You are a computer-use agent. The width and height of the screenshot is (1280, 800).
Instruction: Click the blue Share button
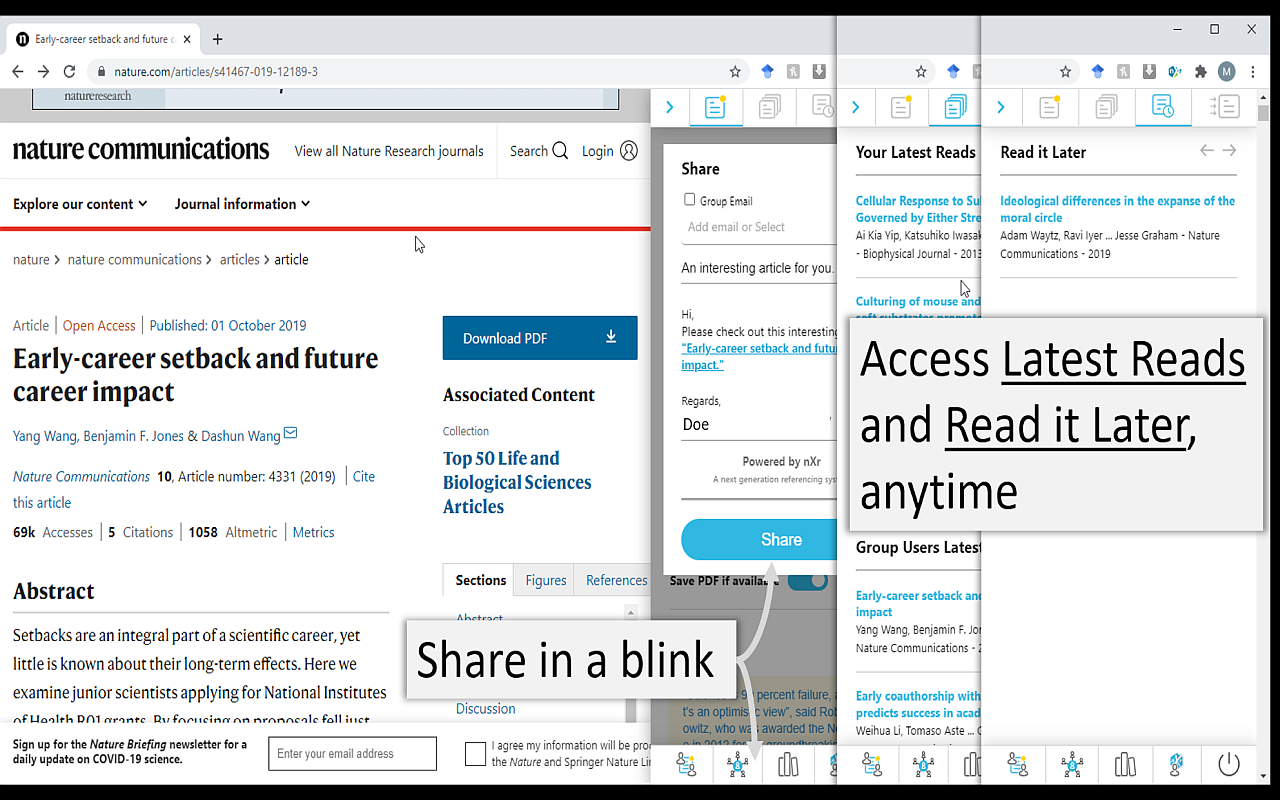click(x=760, y=540)
